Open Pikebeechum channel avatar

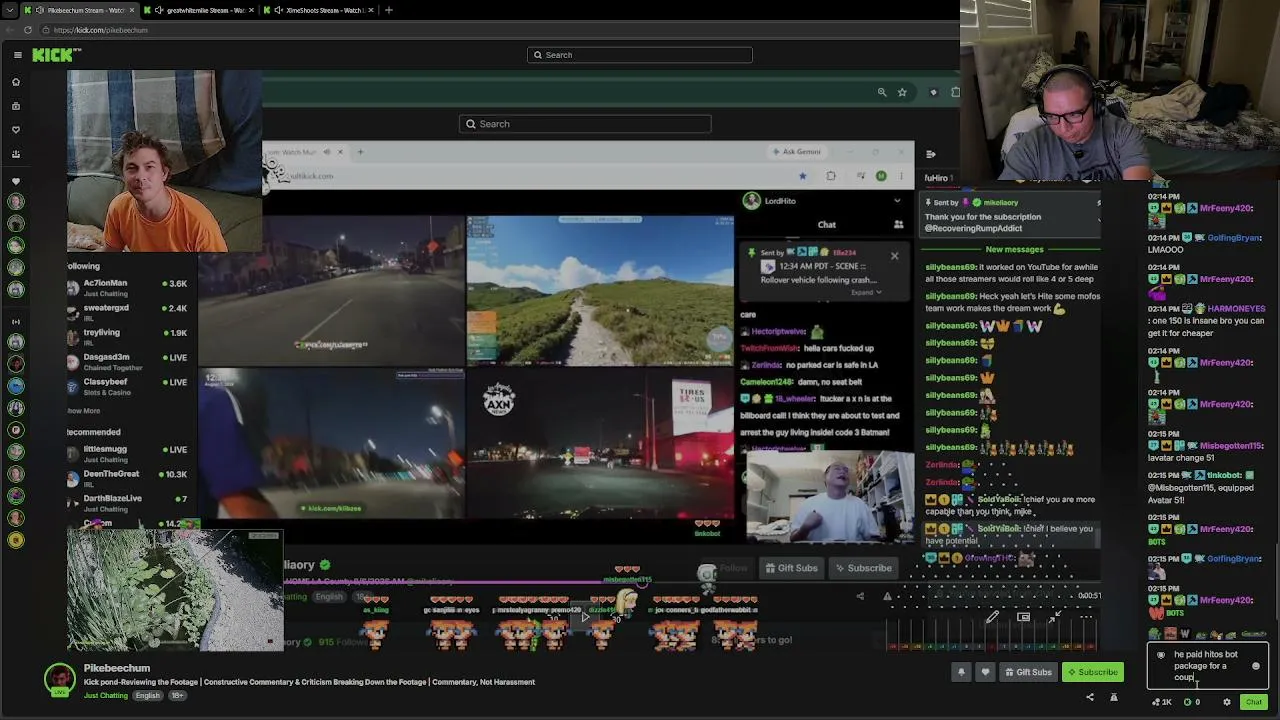(x=60, y=678)
